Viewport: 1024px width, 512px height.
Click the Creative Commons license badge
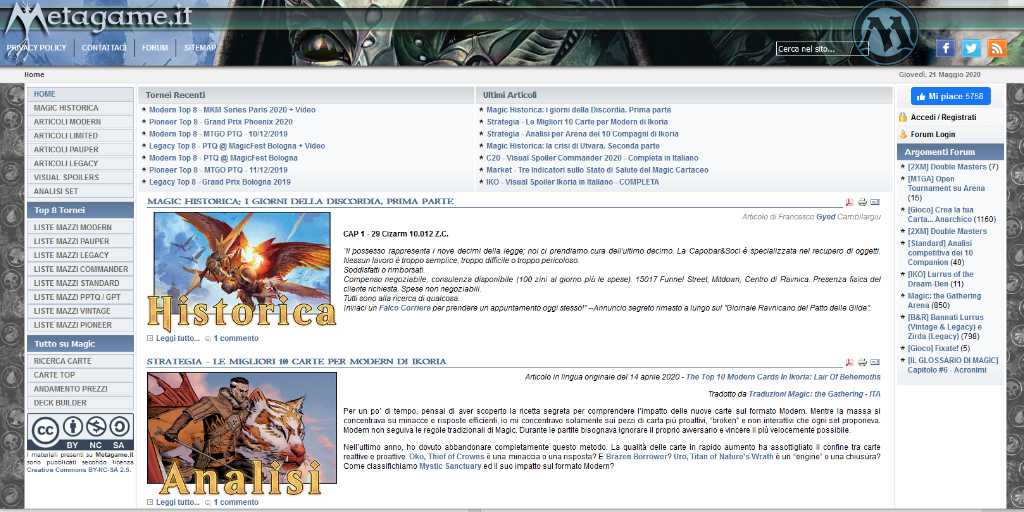click(x=80, y=431)
